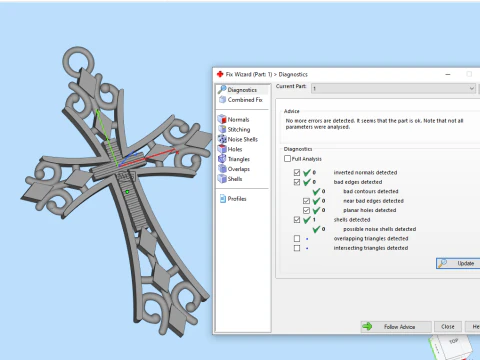The image size is (480, 360).
Task: Click the red cross Fix Wizard title icon
Action: point(220,74)
